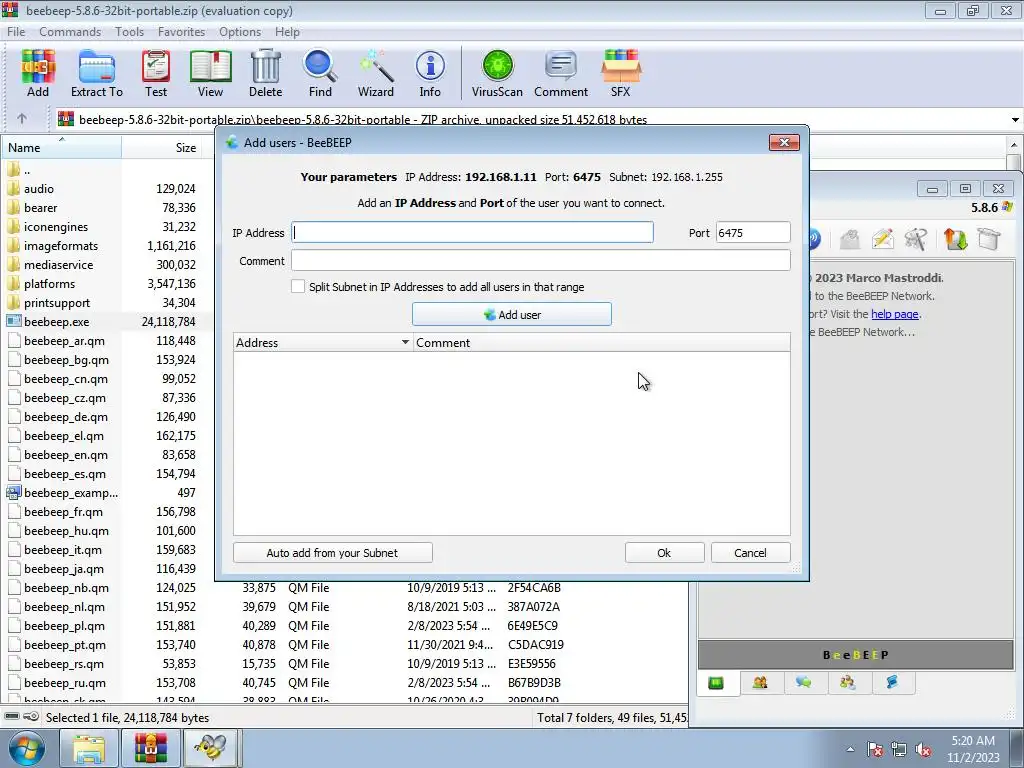Screen dimensions: 1024x768
Task: Open the groups tab in BeeBEEP
Action: click(848, 682)
